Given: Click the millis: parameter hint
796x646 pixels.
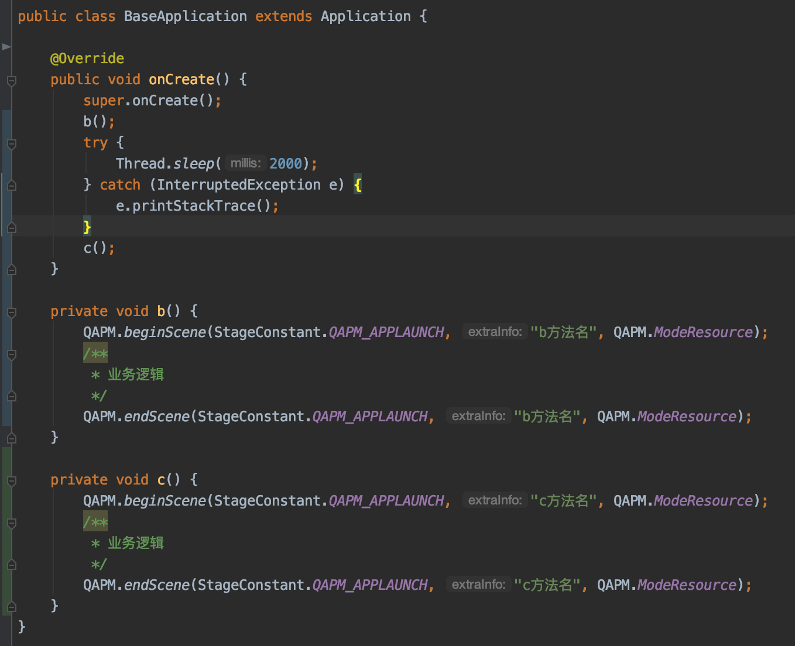Looking at the screenshot, I should (x=245, y=163).
